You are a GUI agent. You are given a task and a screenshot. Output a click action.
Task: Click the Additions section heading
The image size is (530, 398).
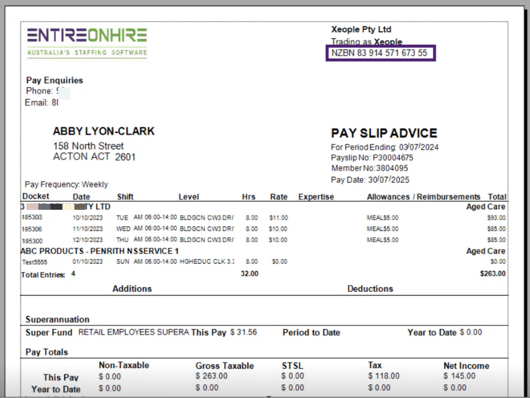click(x=132, y=289)
